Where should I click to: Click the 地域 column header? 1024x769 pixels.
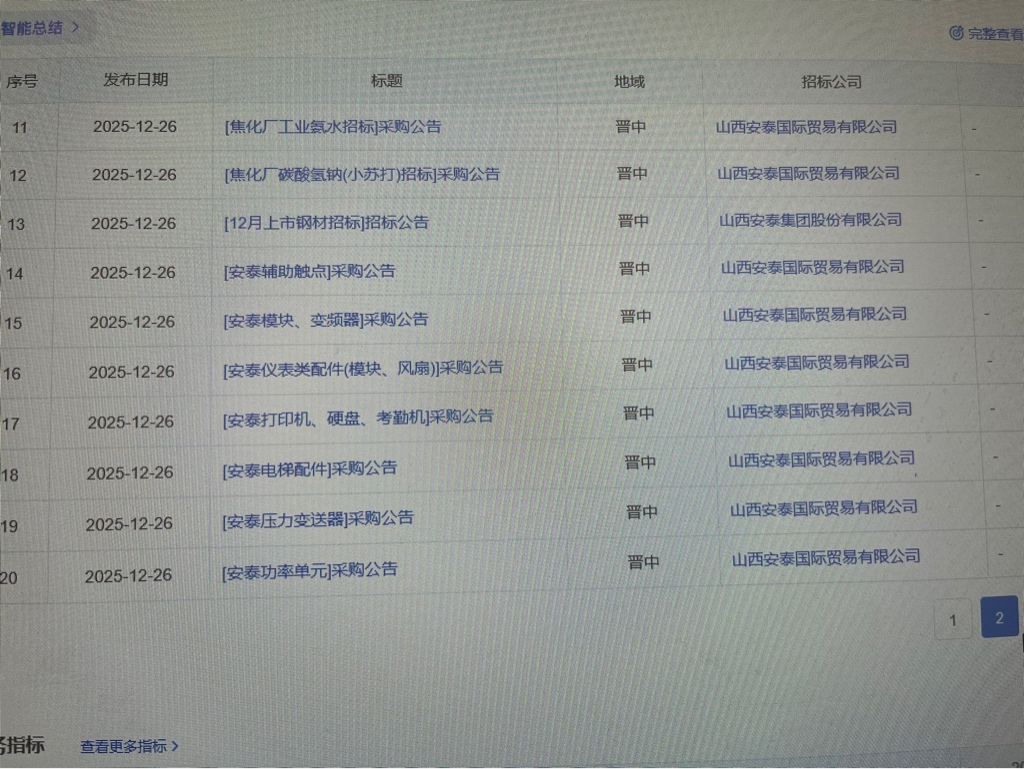pyautogui.click(x=629, y=82)
